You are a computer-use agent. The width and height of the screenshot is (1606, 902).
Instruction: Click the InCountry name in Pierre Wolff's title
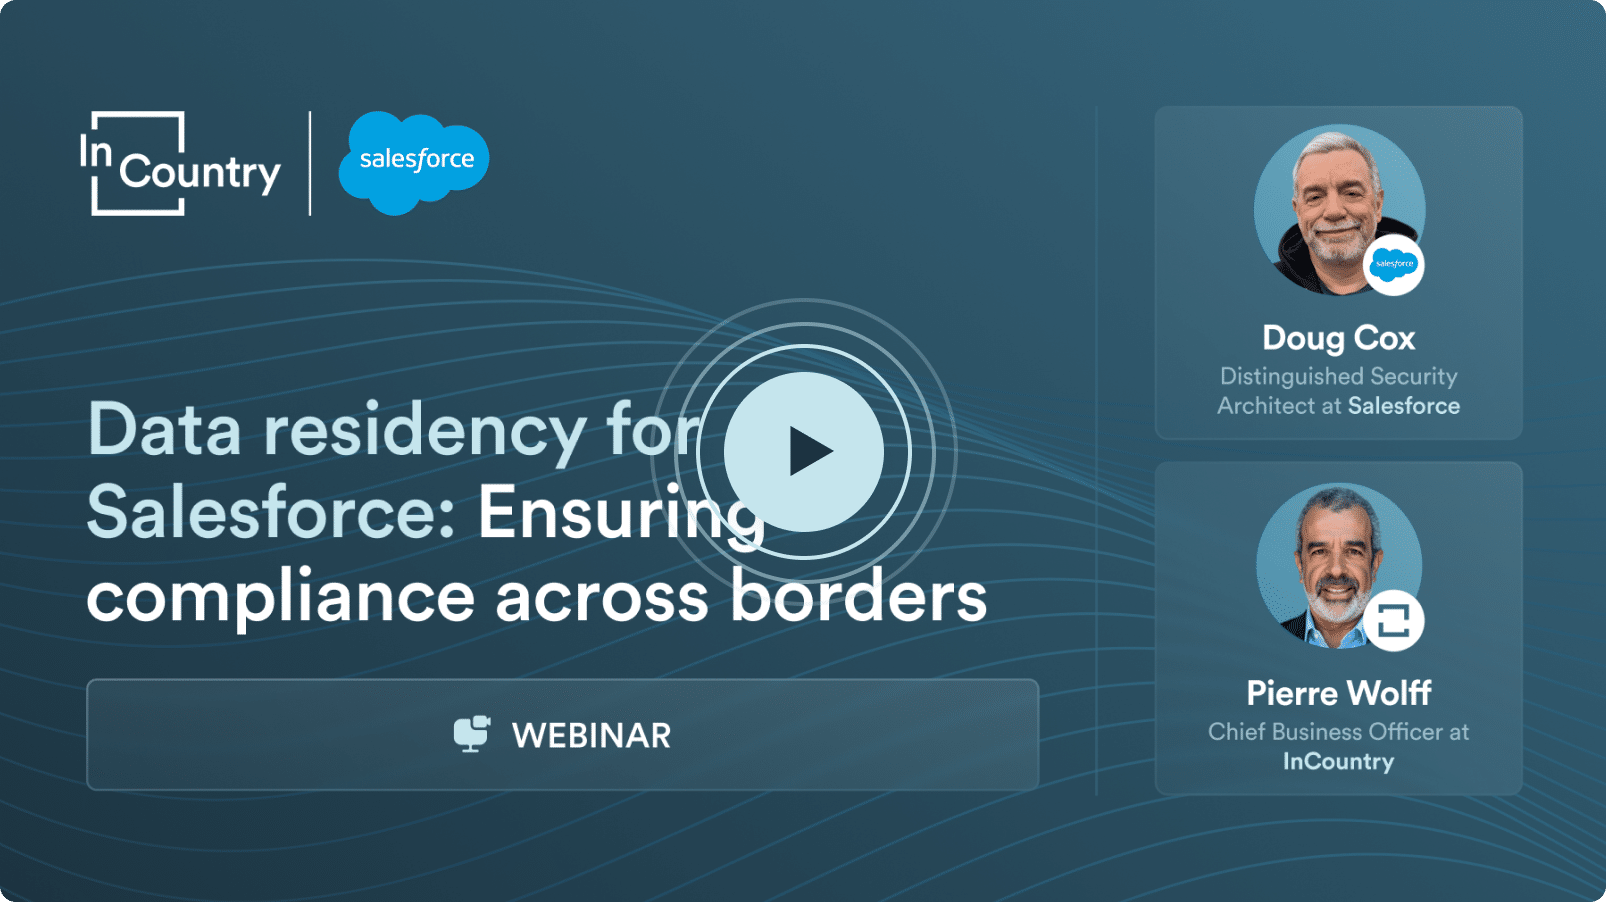point(1338,761)
